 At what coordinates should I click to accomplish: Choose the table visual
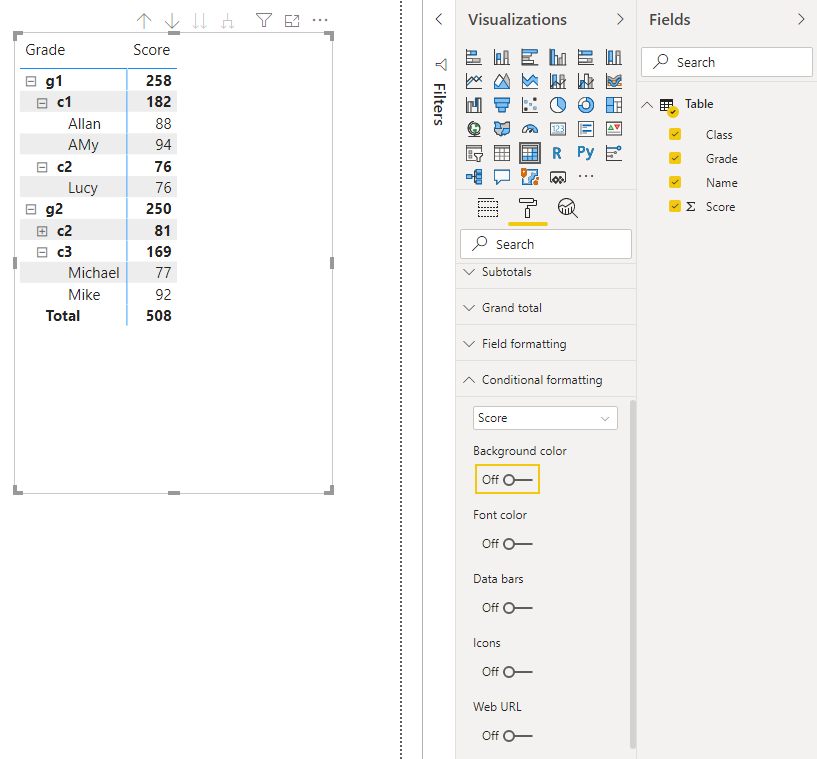pos(502,153)
